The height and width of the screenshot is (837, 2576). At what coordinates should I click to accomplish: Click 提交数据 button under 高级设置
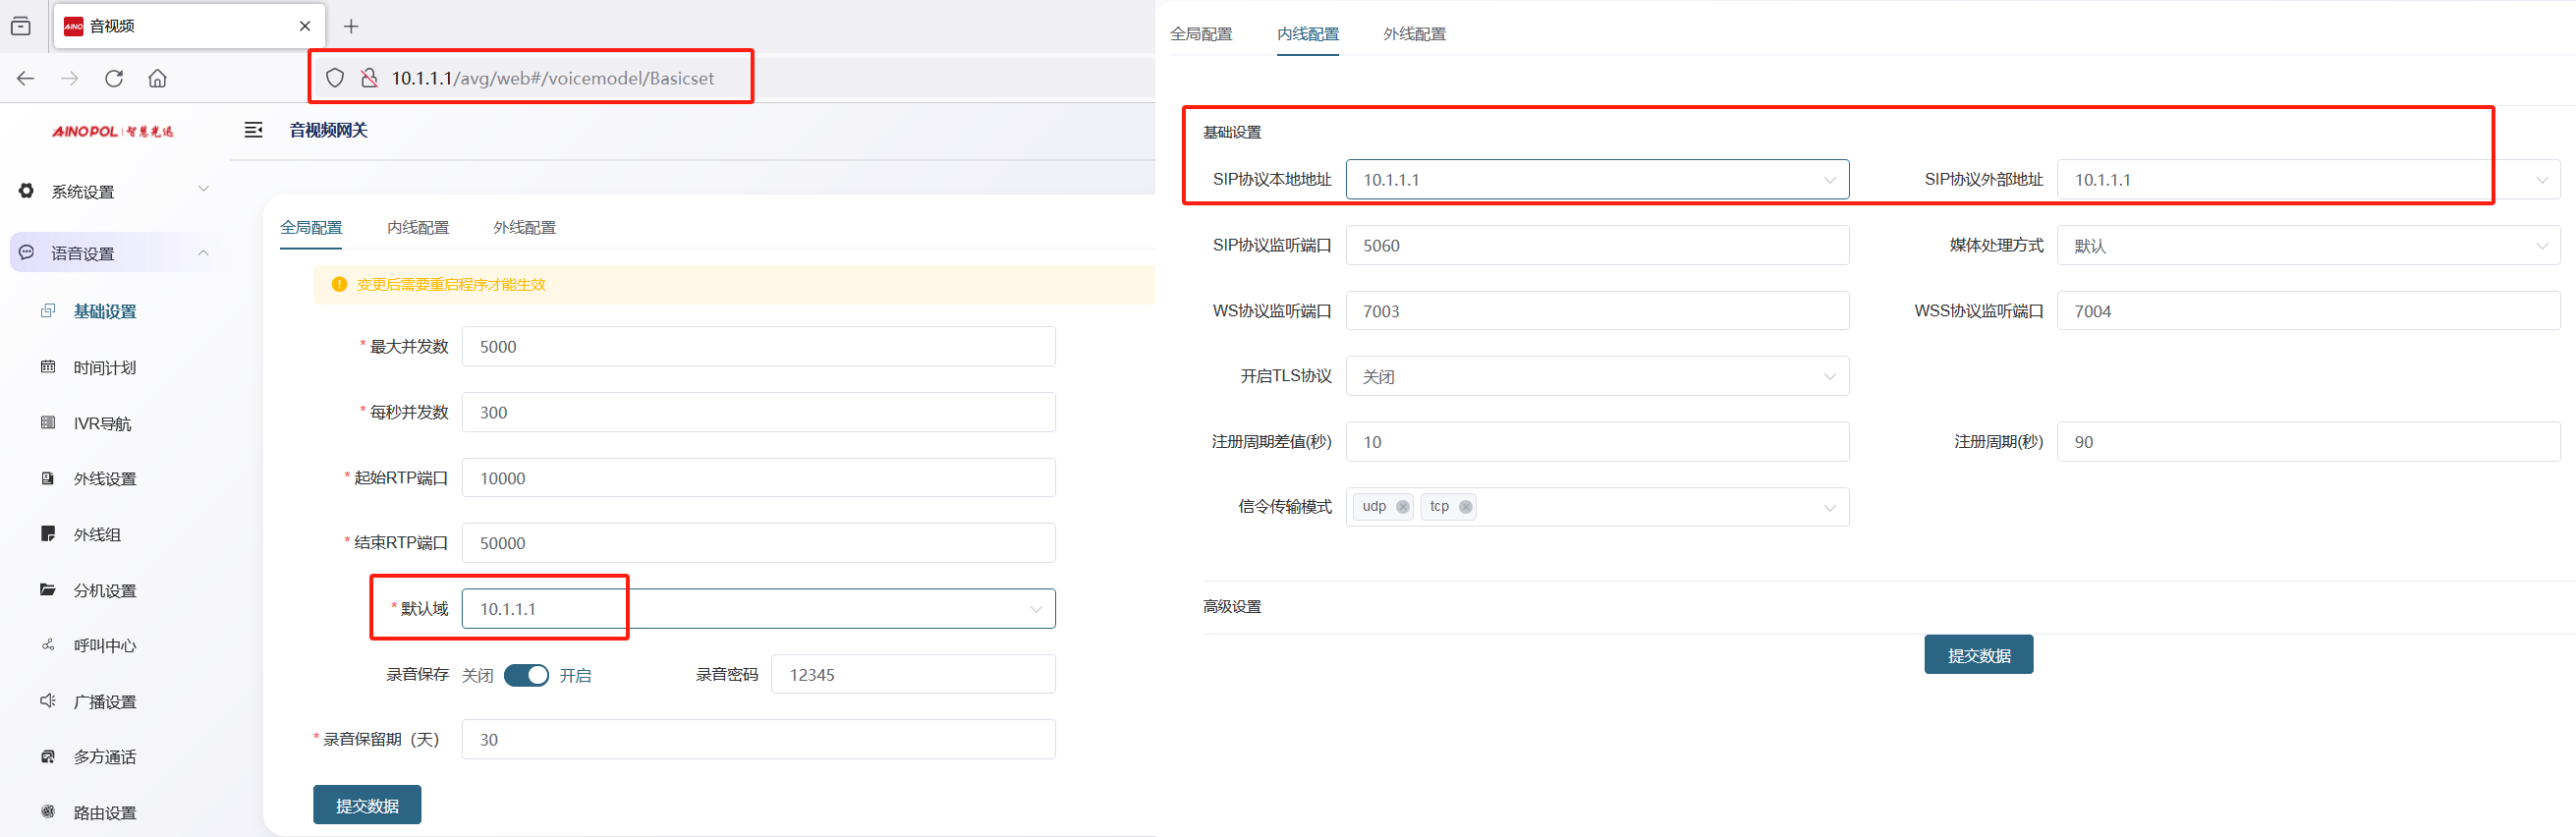coord(1977,655)
